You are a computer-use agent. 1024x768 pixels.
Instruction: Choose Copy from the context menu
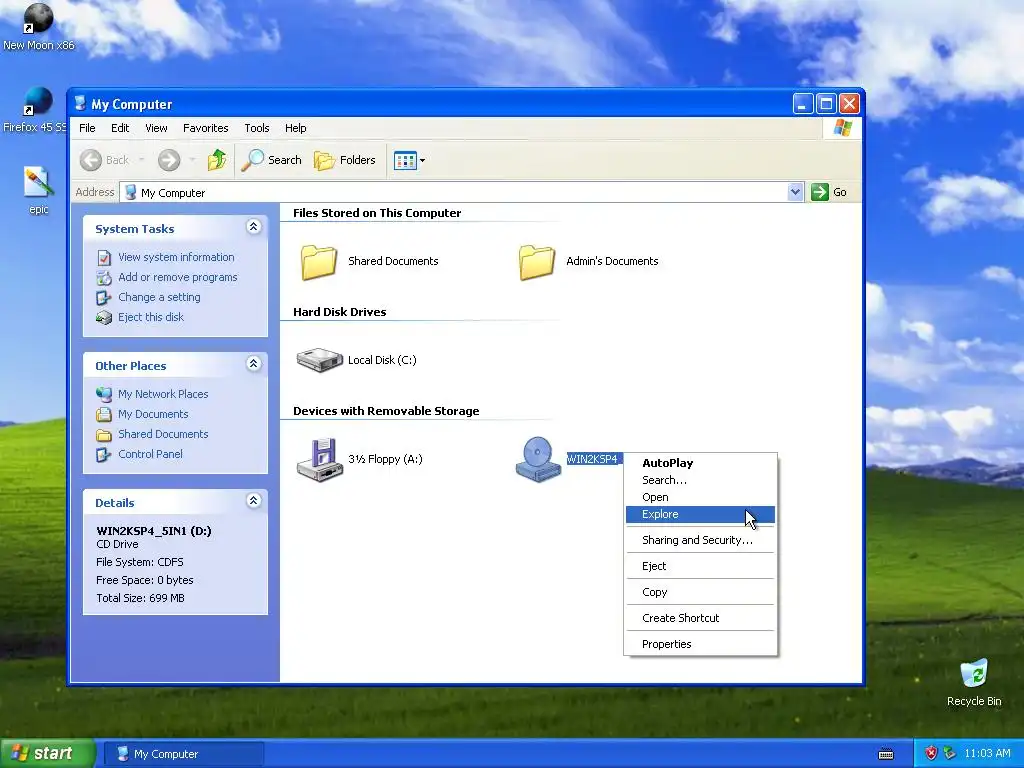point(700,592)
